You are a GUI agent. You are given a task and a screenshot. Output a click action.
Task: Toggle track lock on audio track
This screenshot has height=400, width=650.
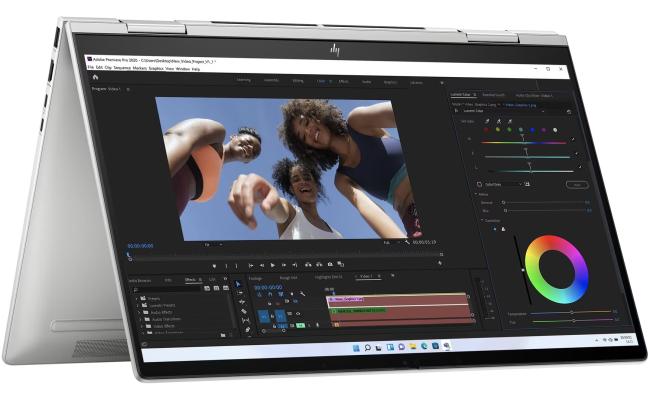(274, 327)
